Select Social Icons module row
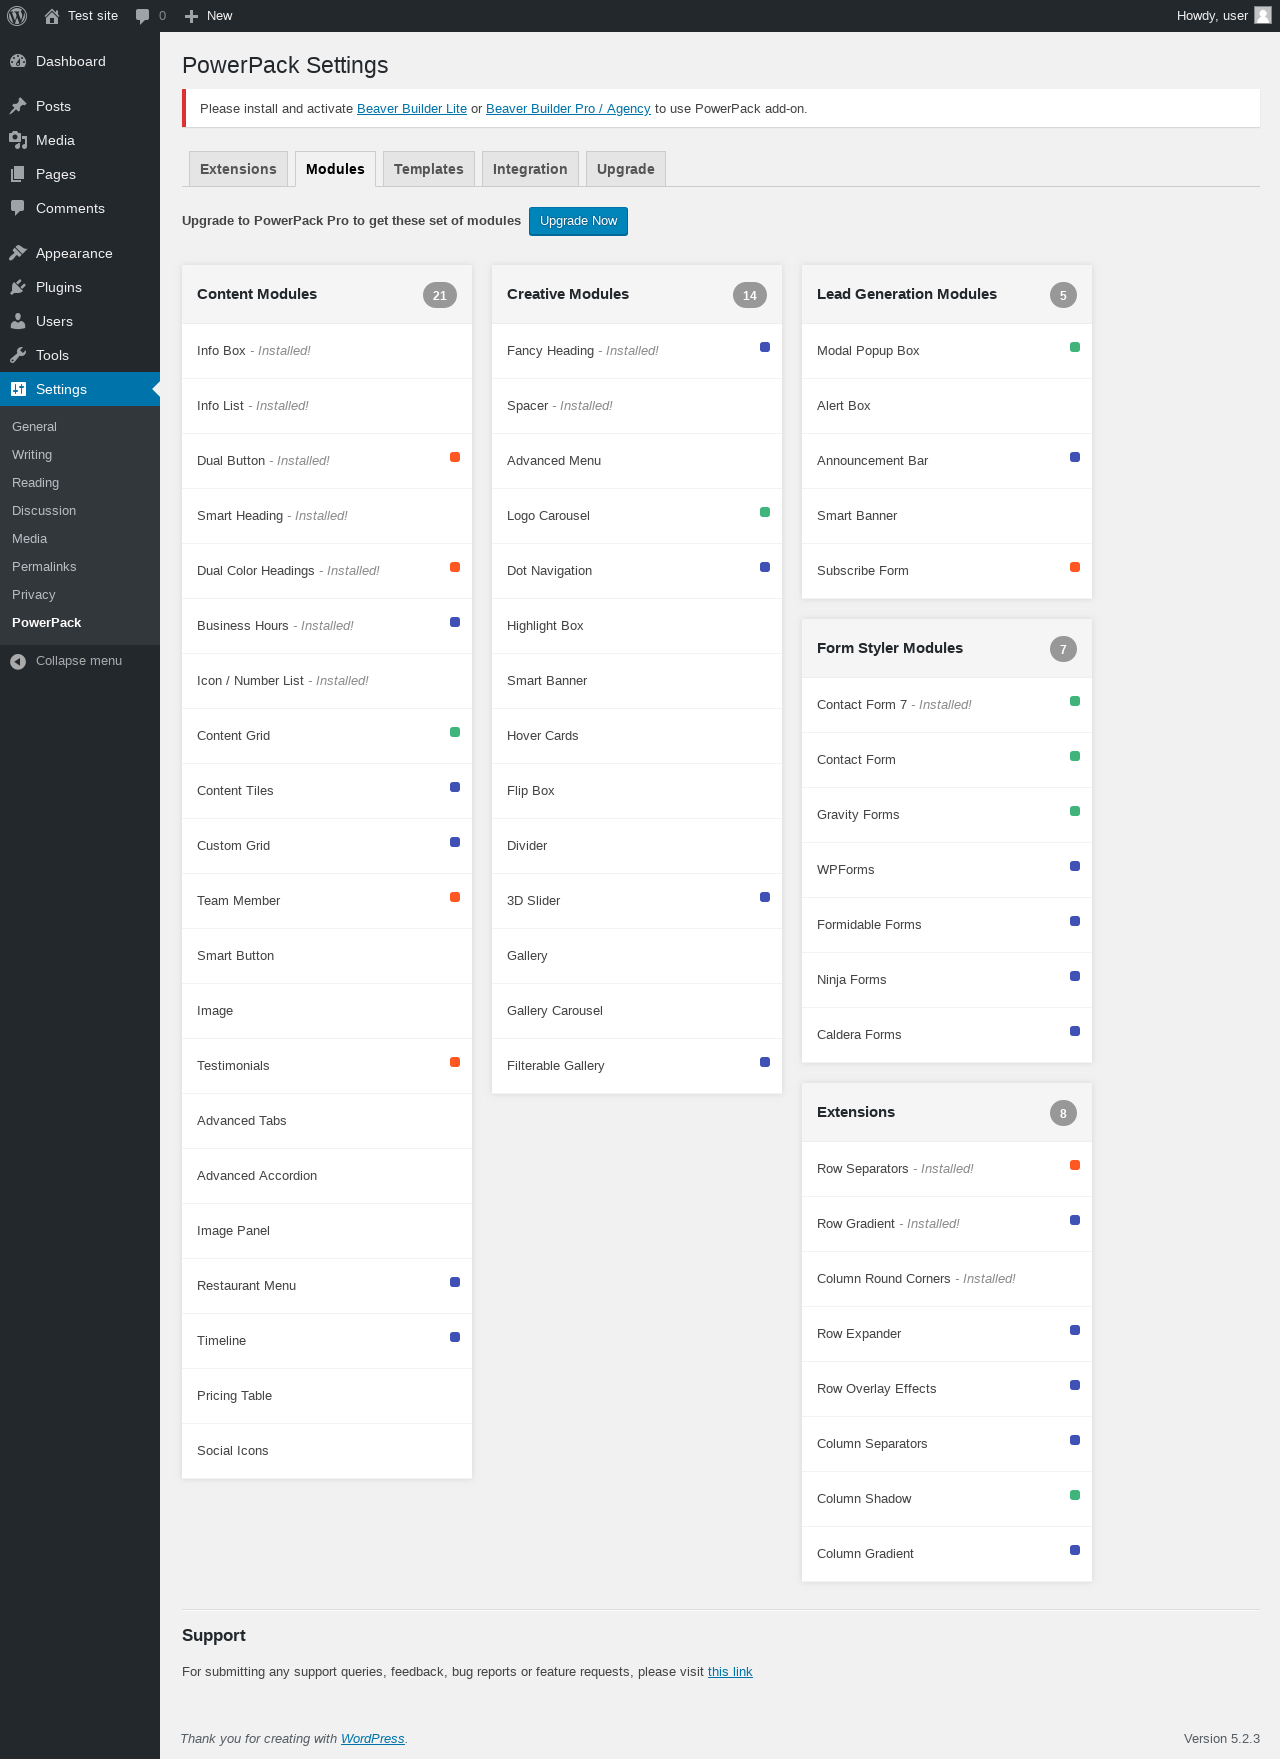The image size is (1280, 1759). (x=327, y=1451)
